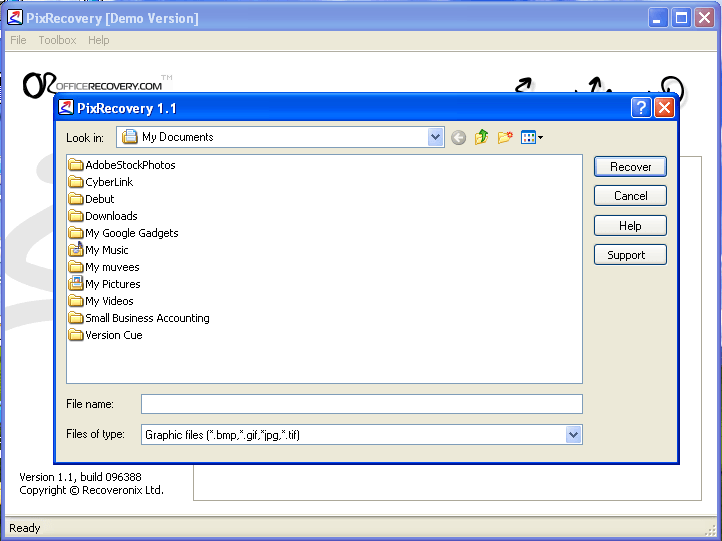Click the PixRecovery 1.1 dialog title icon
Image resolution: width=722 pixels, height=541 pixels.
click(x=66, y=108)
